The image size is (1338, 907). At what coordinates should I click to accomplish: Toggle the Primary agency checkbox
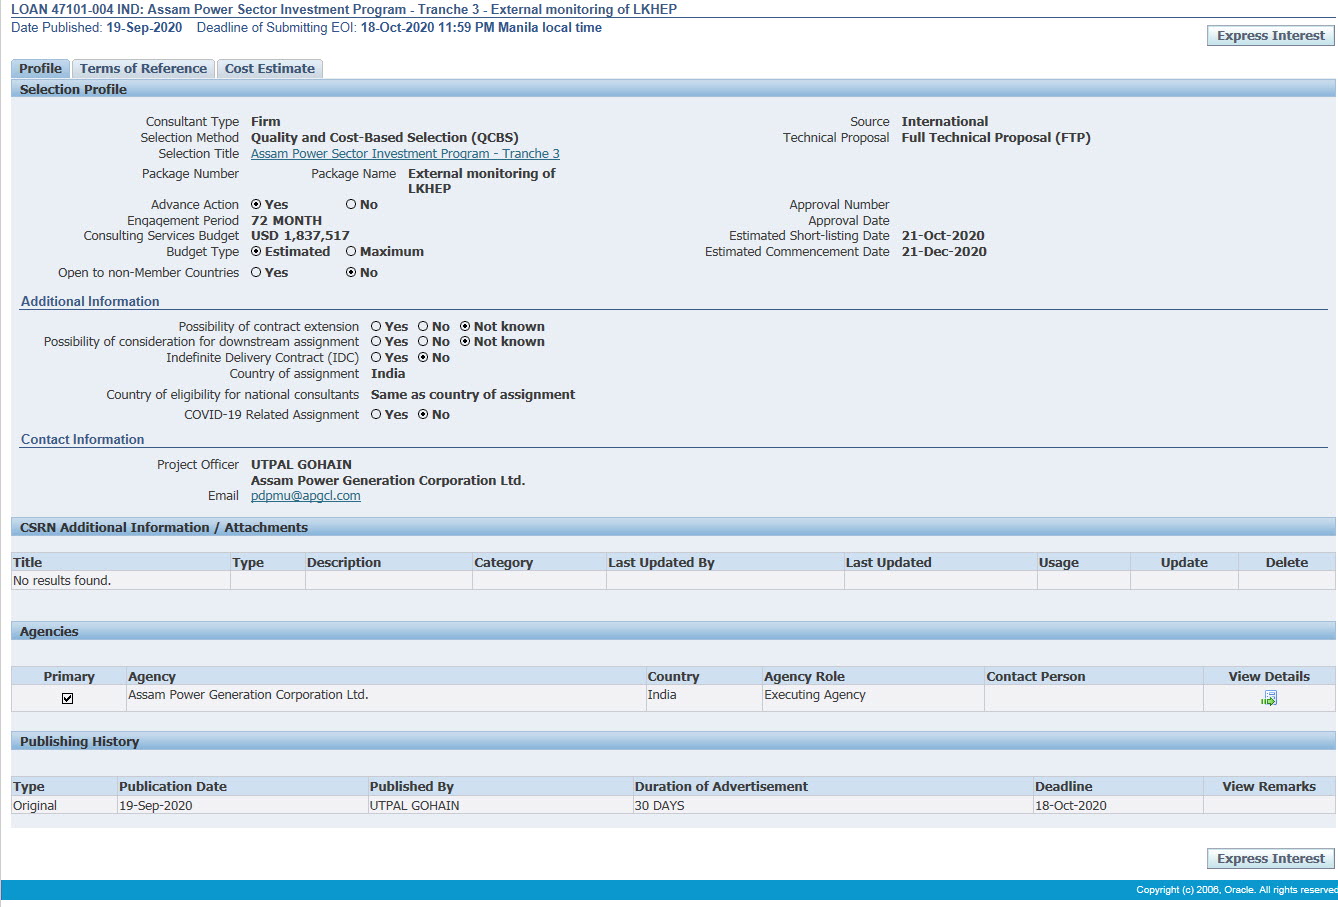pyautogui.click(x=68, y=698)
